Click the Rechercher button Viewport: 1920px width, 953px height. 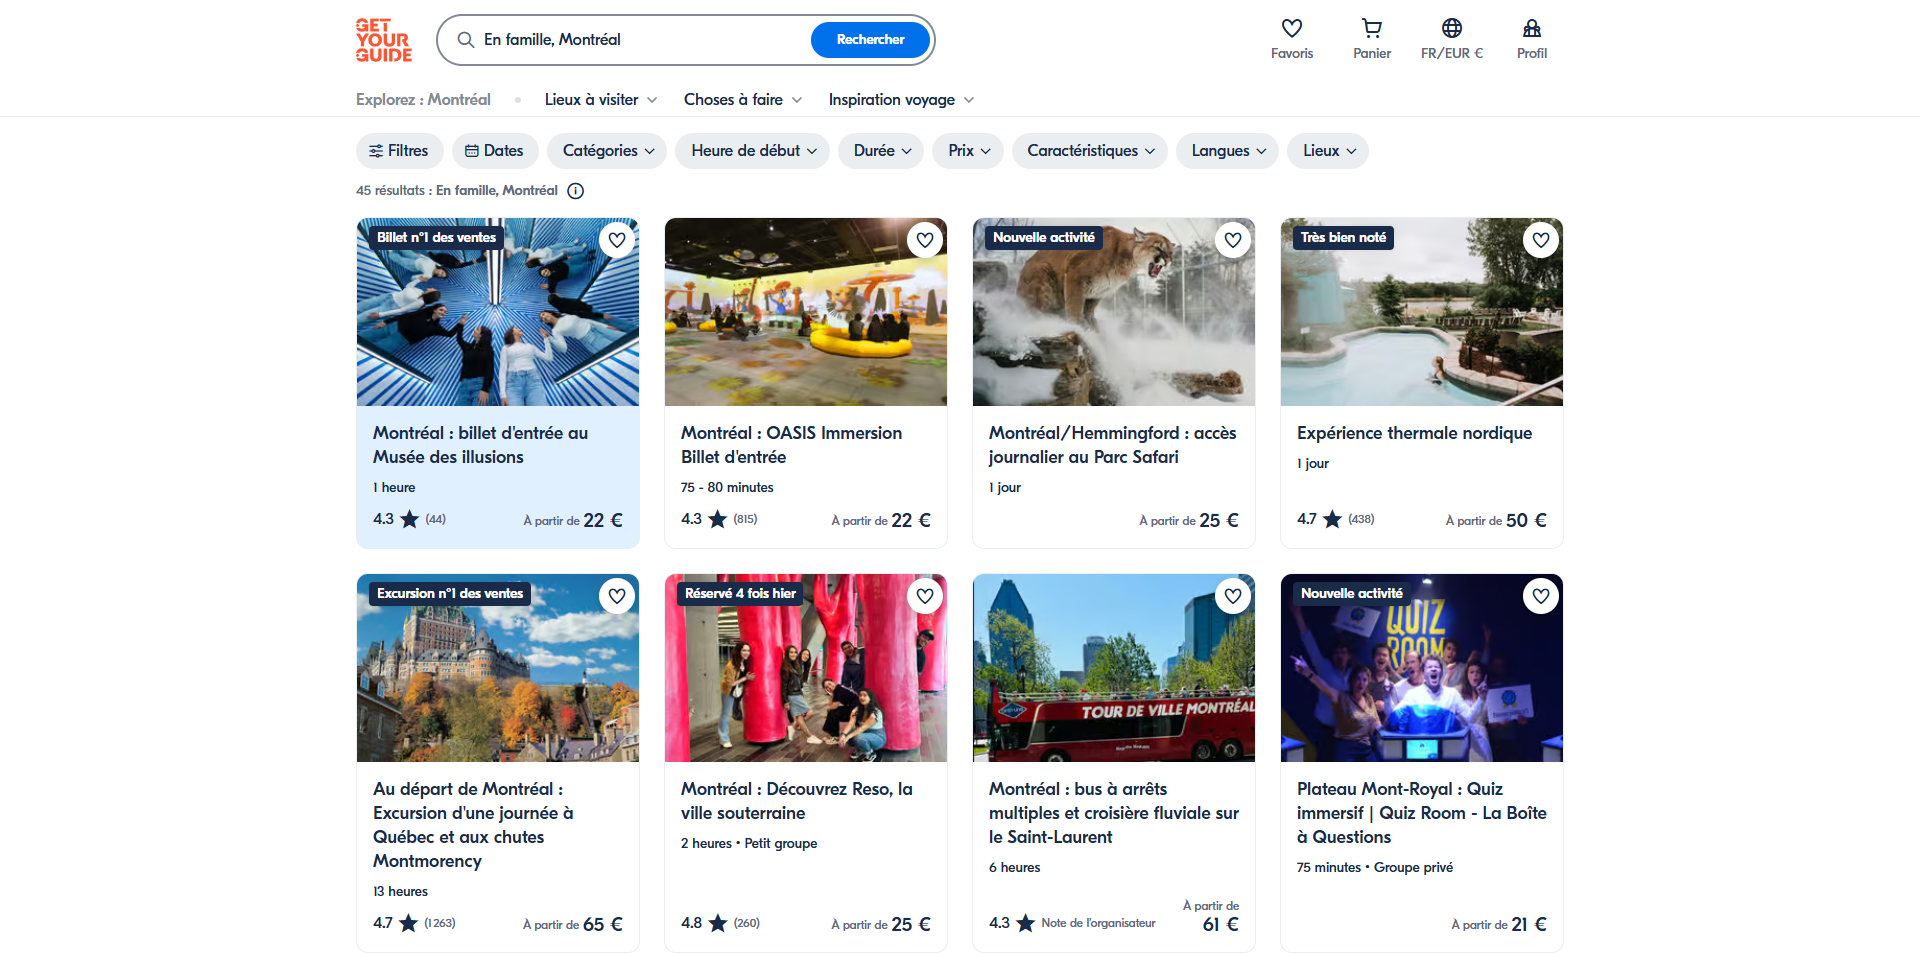pos(870,40)
